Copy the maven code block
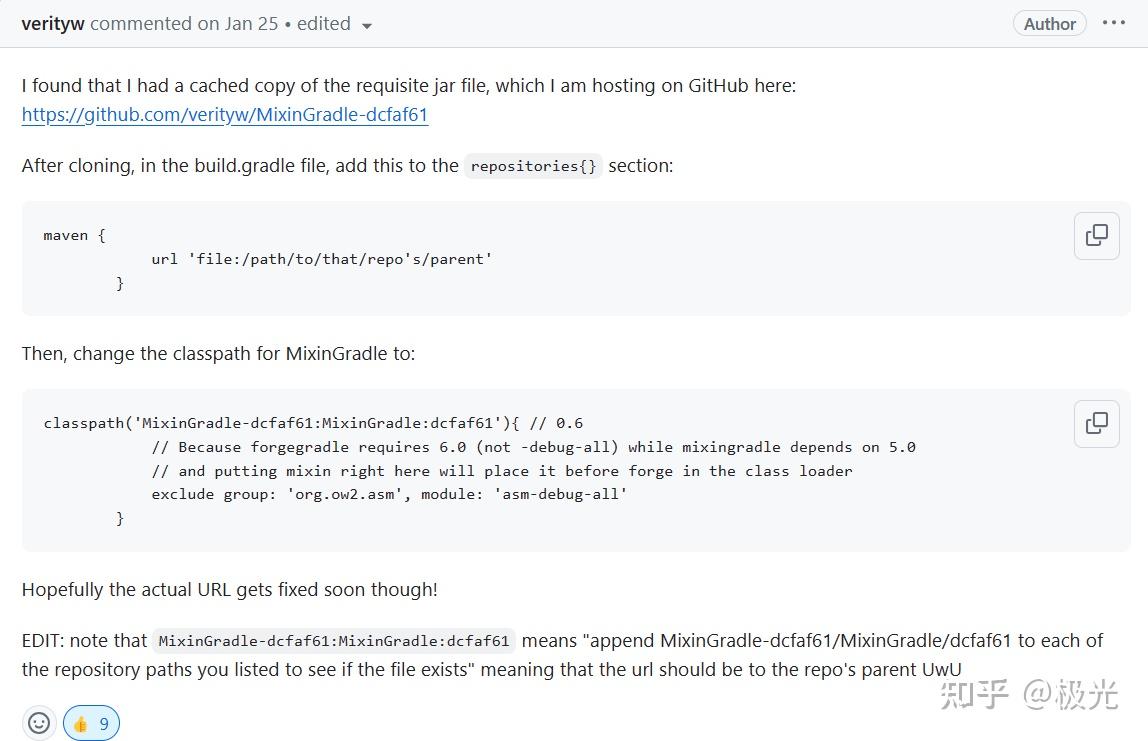This screenshot has width=1148, height=741. pos(1096,235)
